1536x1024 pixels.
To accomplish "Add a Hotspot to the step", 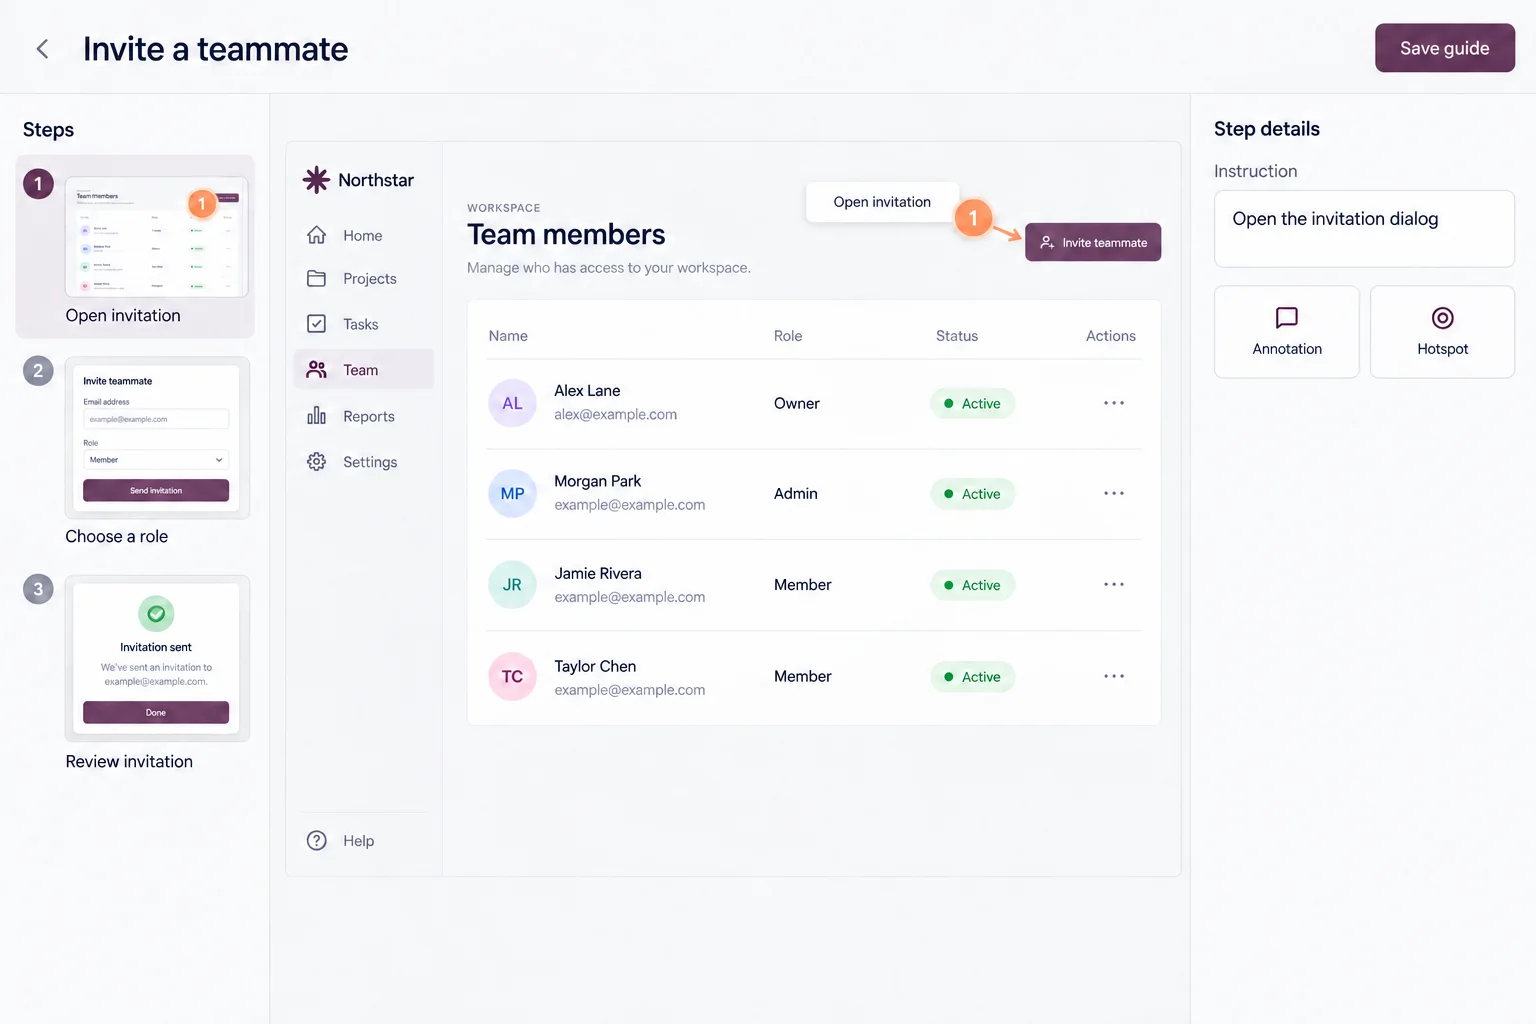I will (x=1442, y=332).
